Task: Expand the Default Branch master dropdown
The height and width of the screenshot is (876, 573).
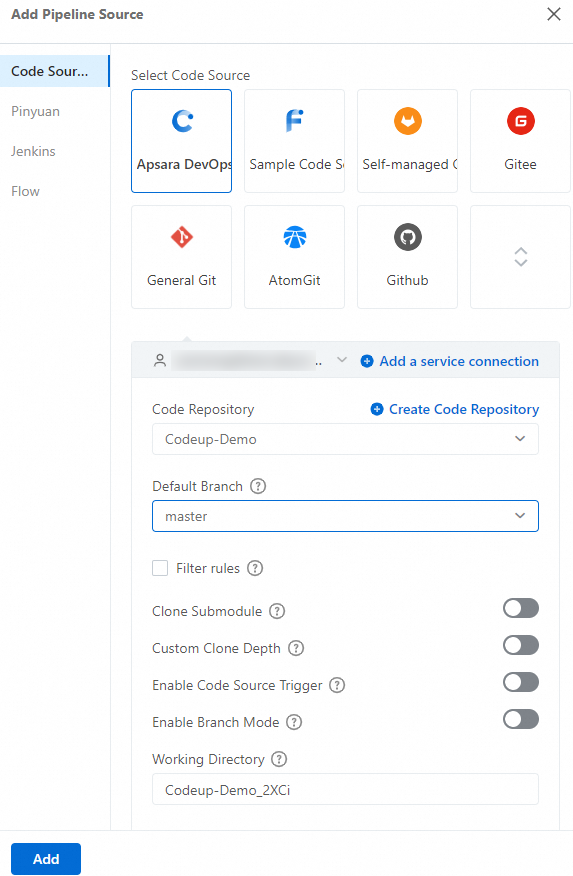Action: click(x=345, y=516)
